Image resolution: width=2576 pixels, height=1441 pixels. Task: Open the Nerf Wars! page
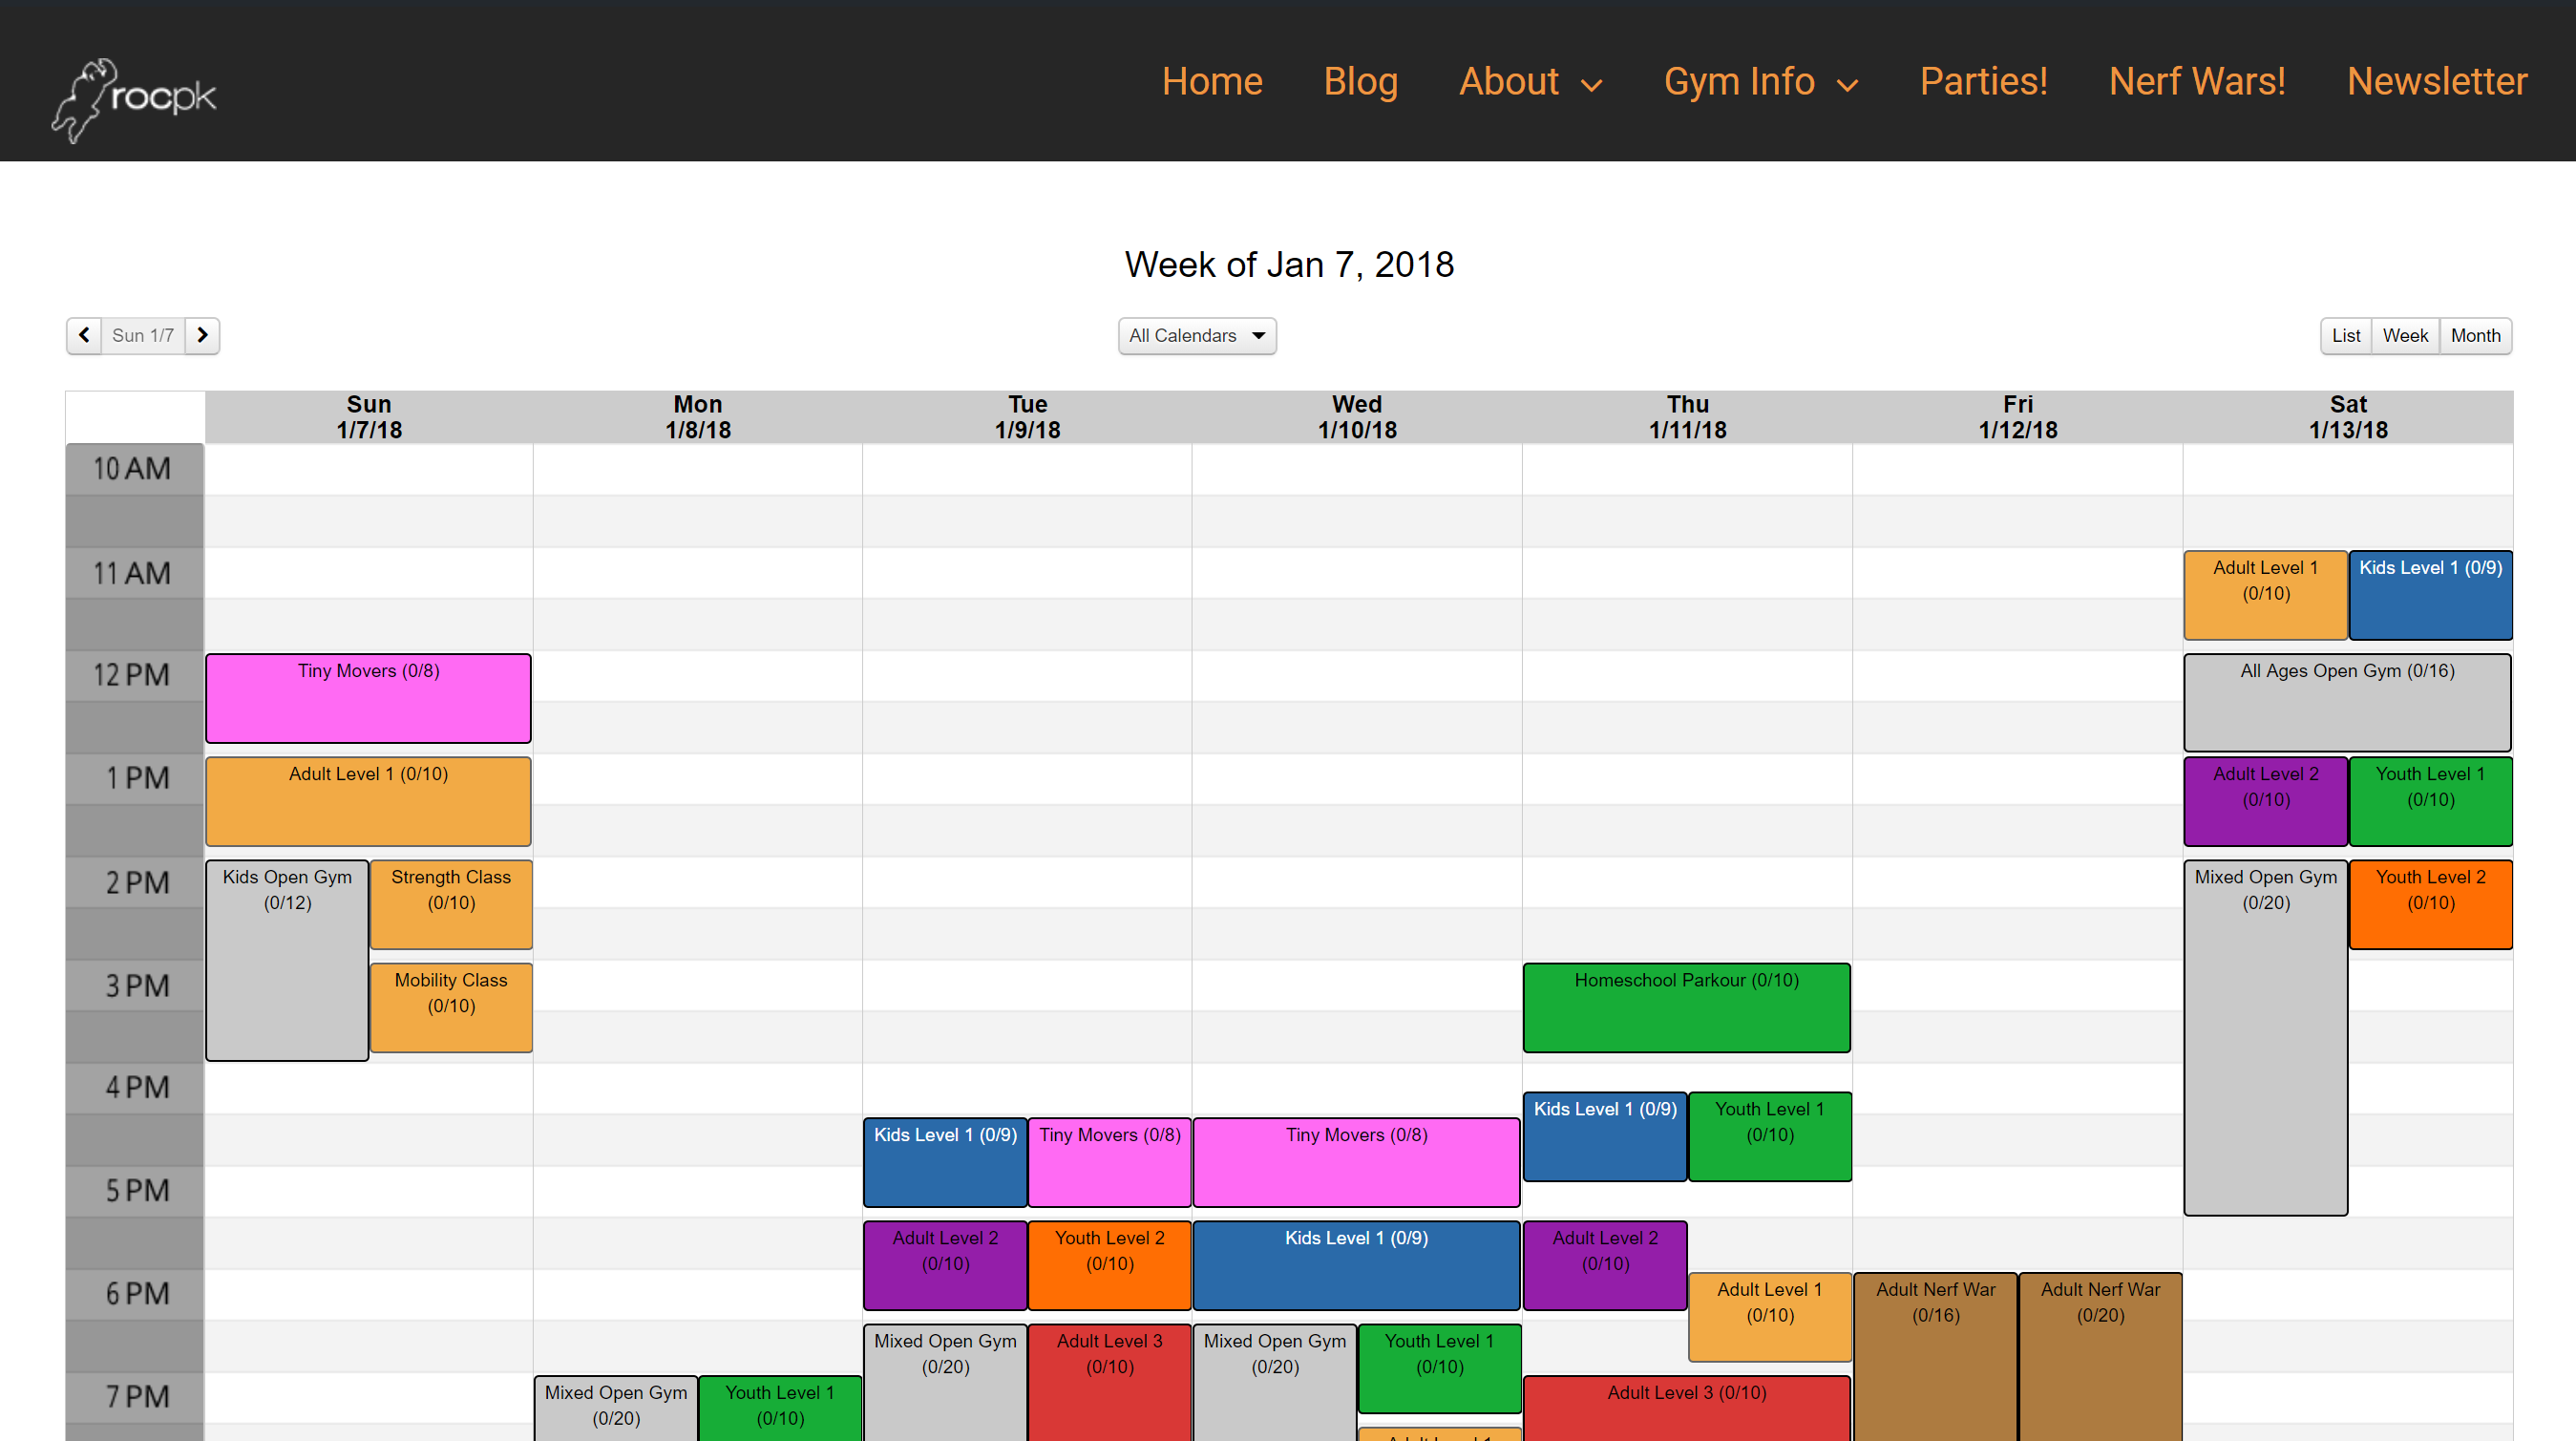click(x=2196, y=81)
